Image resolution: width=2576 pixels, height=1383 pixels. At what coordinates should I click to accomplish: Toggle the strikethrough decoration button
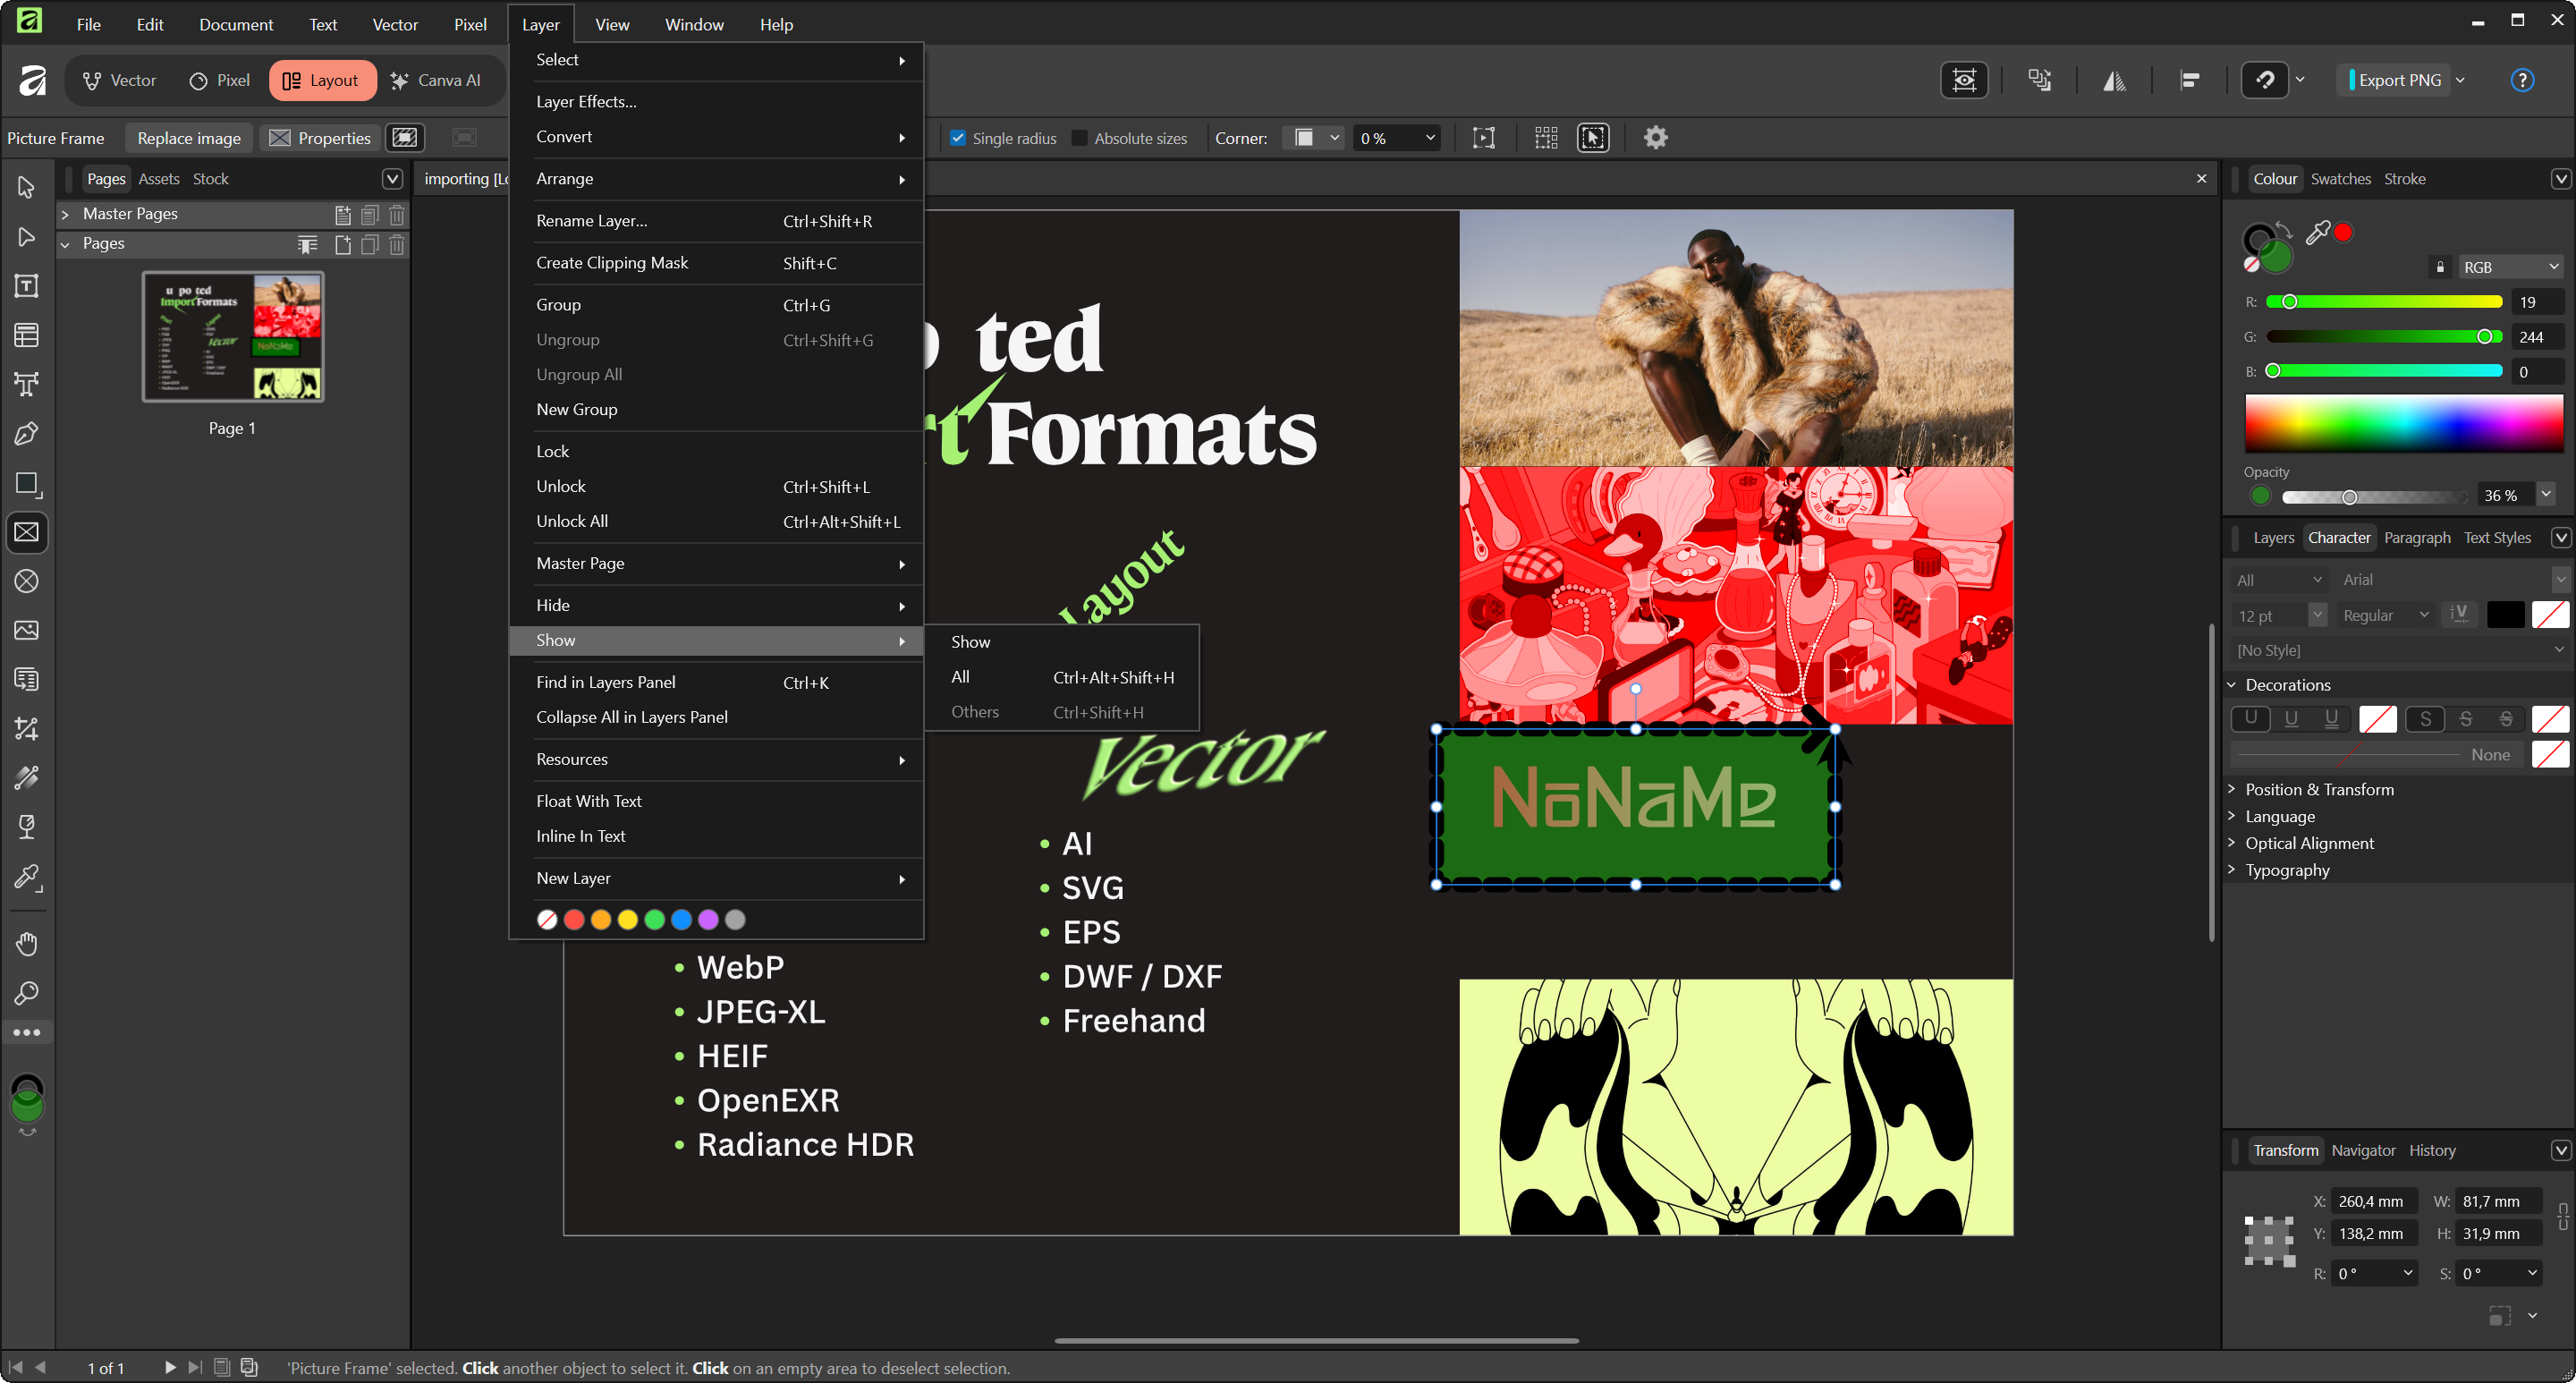[x=2465, y=719]
